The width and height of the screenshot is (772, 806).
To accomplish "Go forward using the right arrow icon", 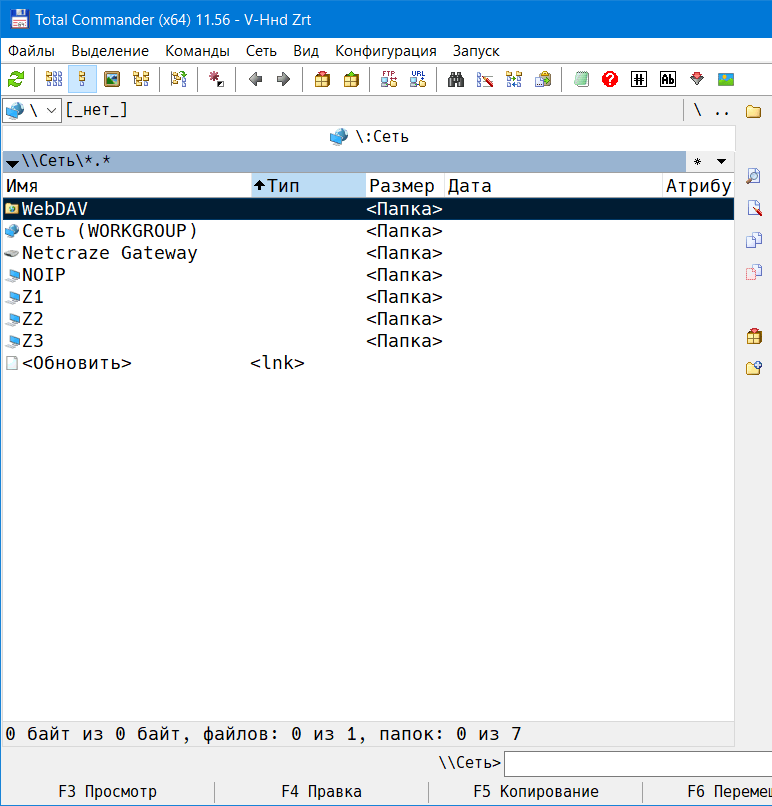I will coord(283,79).
